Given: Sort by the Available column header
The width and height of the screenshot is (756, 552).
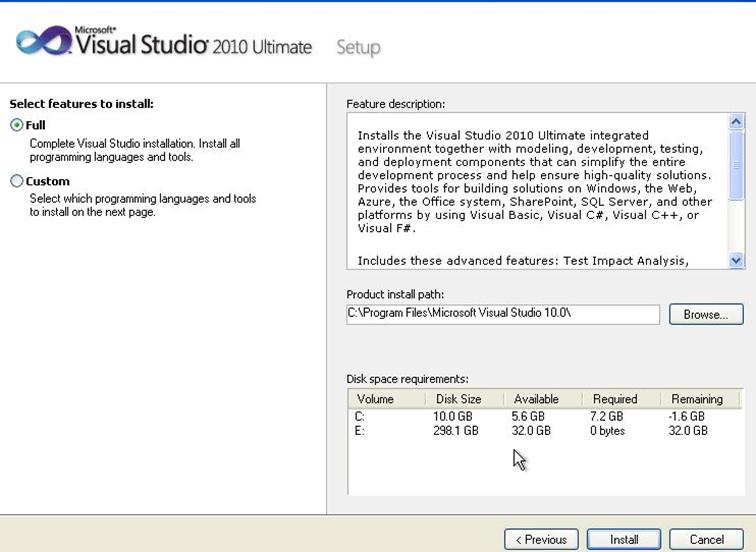Looking at the screenshot, I should [543, 399].
